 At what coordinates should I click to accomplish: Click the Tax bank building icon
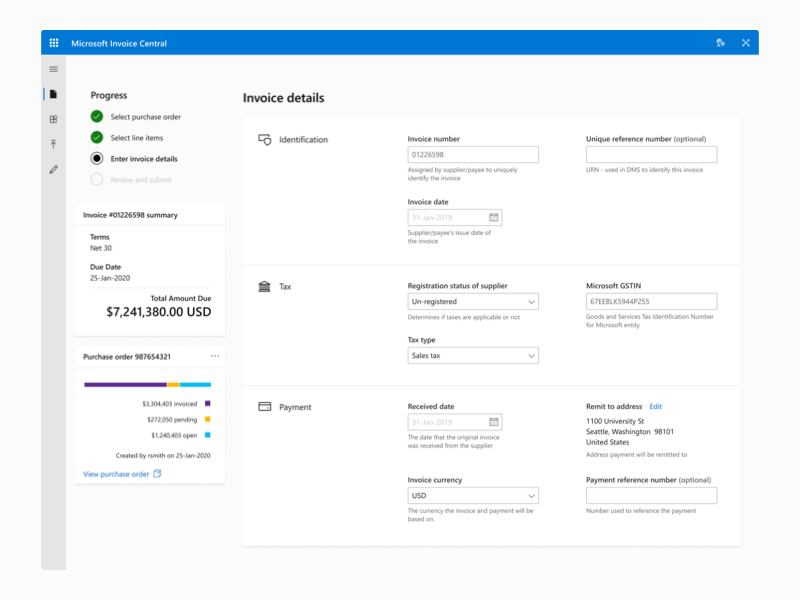[264, 286]
